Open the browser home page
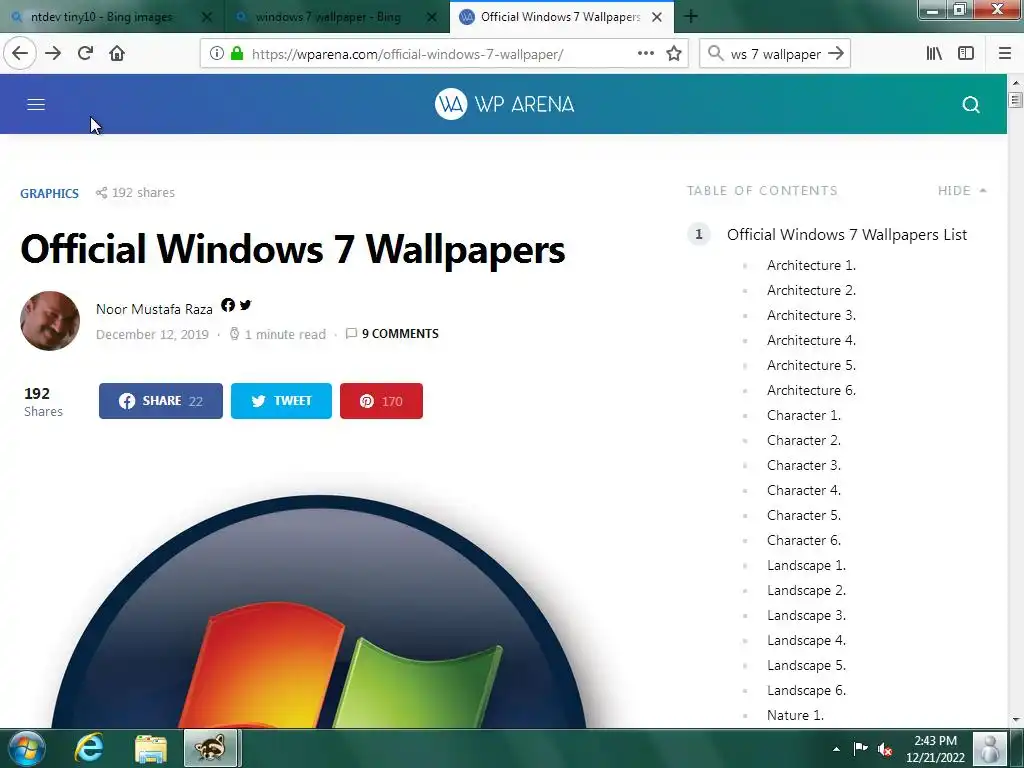This screenshot has height=768, width=1024. click(x=117, y=54)
